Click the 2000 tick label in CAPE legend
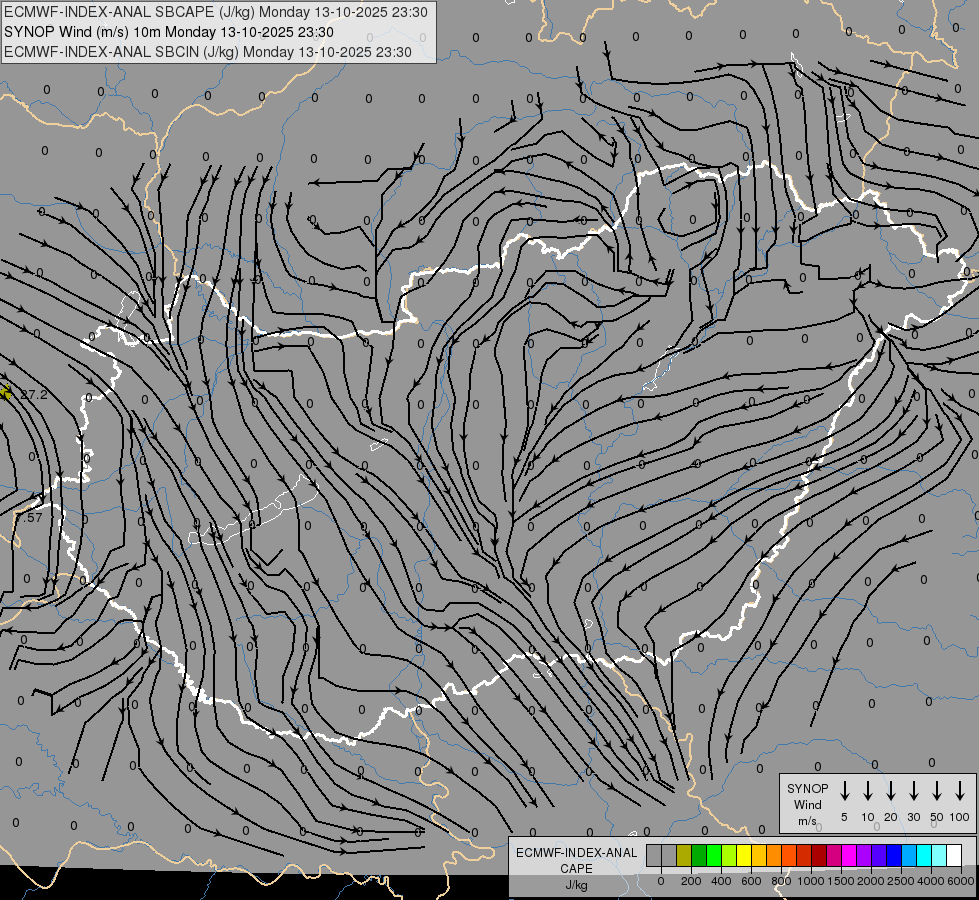979x900 pixels. (870, 881)
